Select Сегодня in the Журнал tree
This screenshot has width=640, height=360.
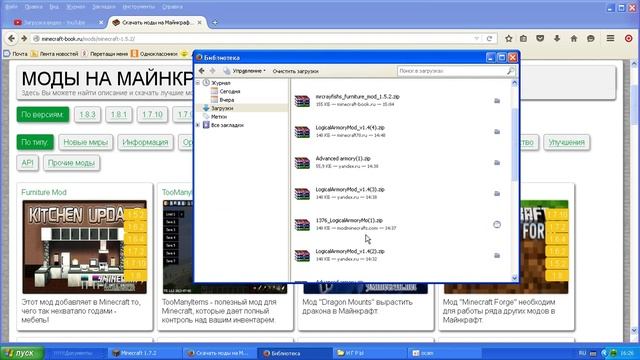coord(230,91)
